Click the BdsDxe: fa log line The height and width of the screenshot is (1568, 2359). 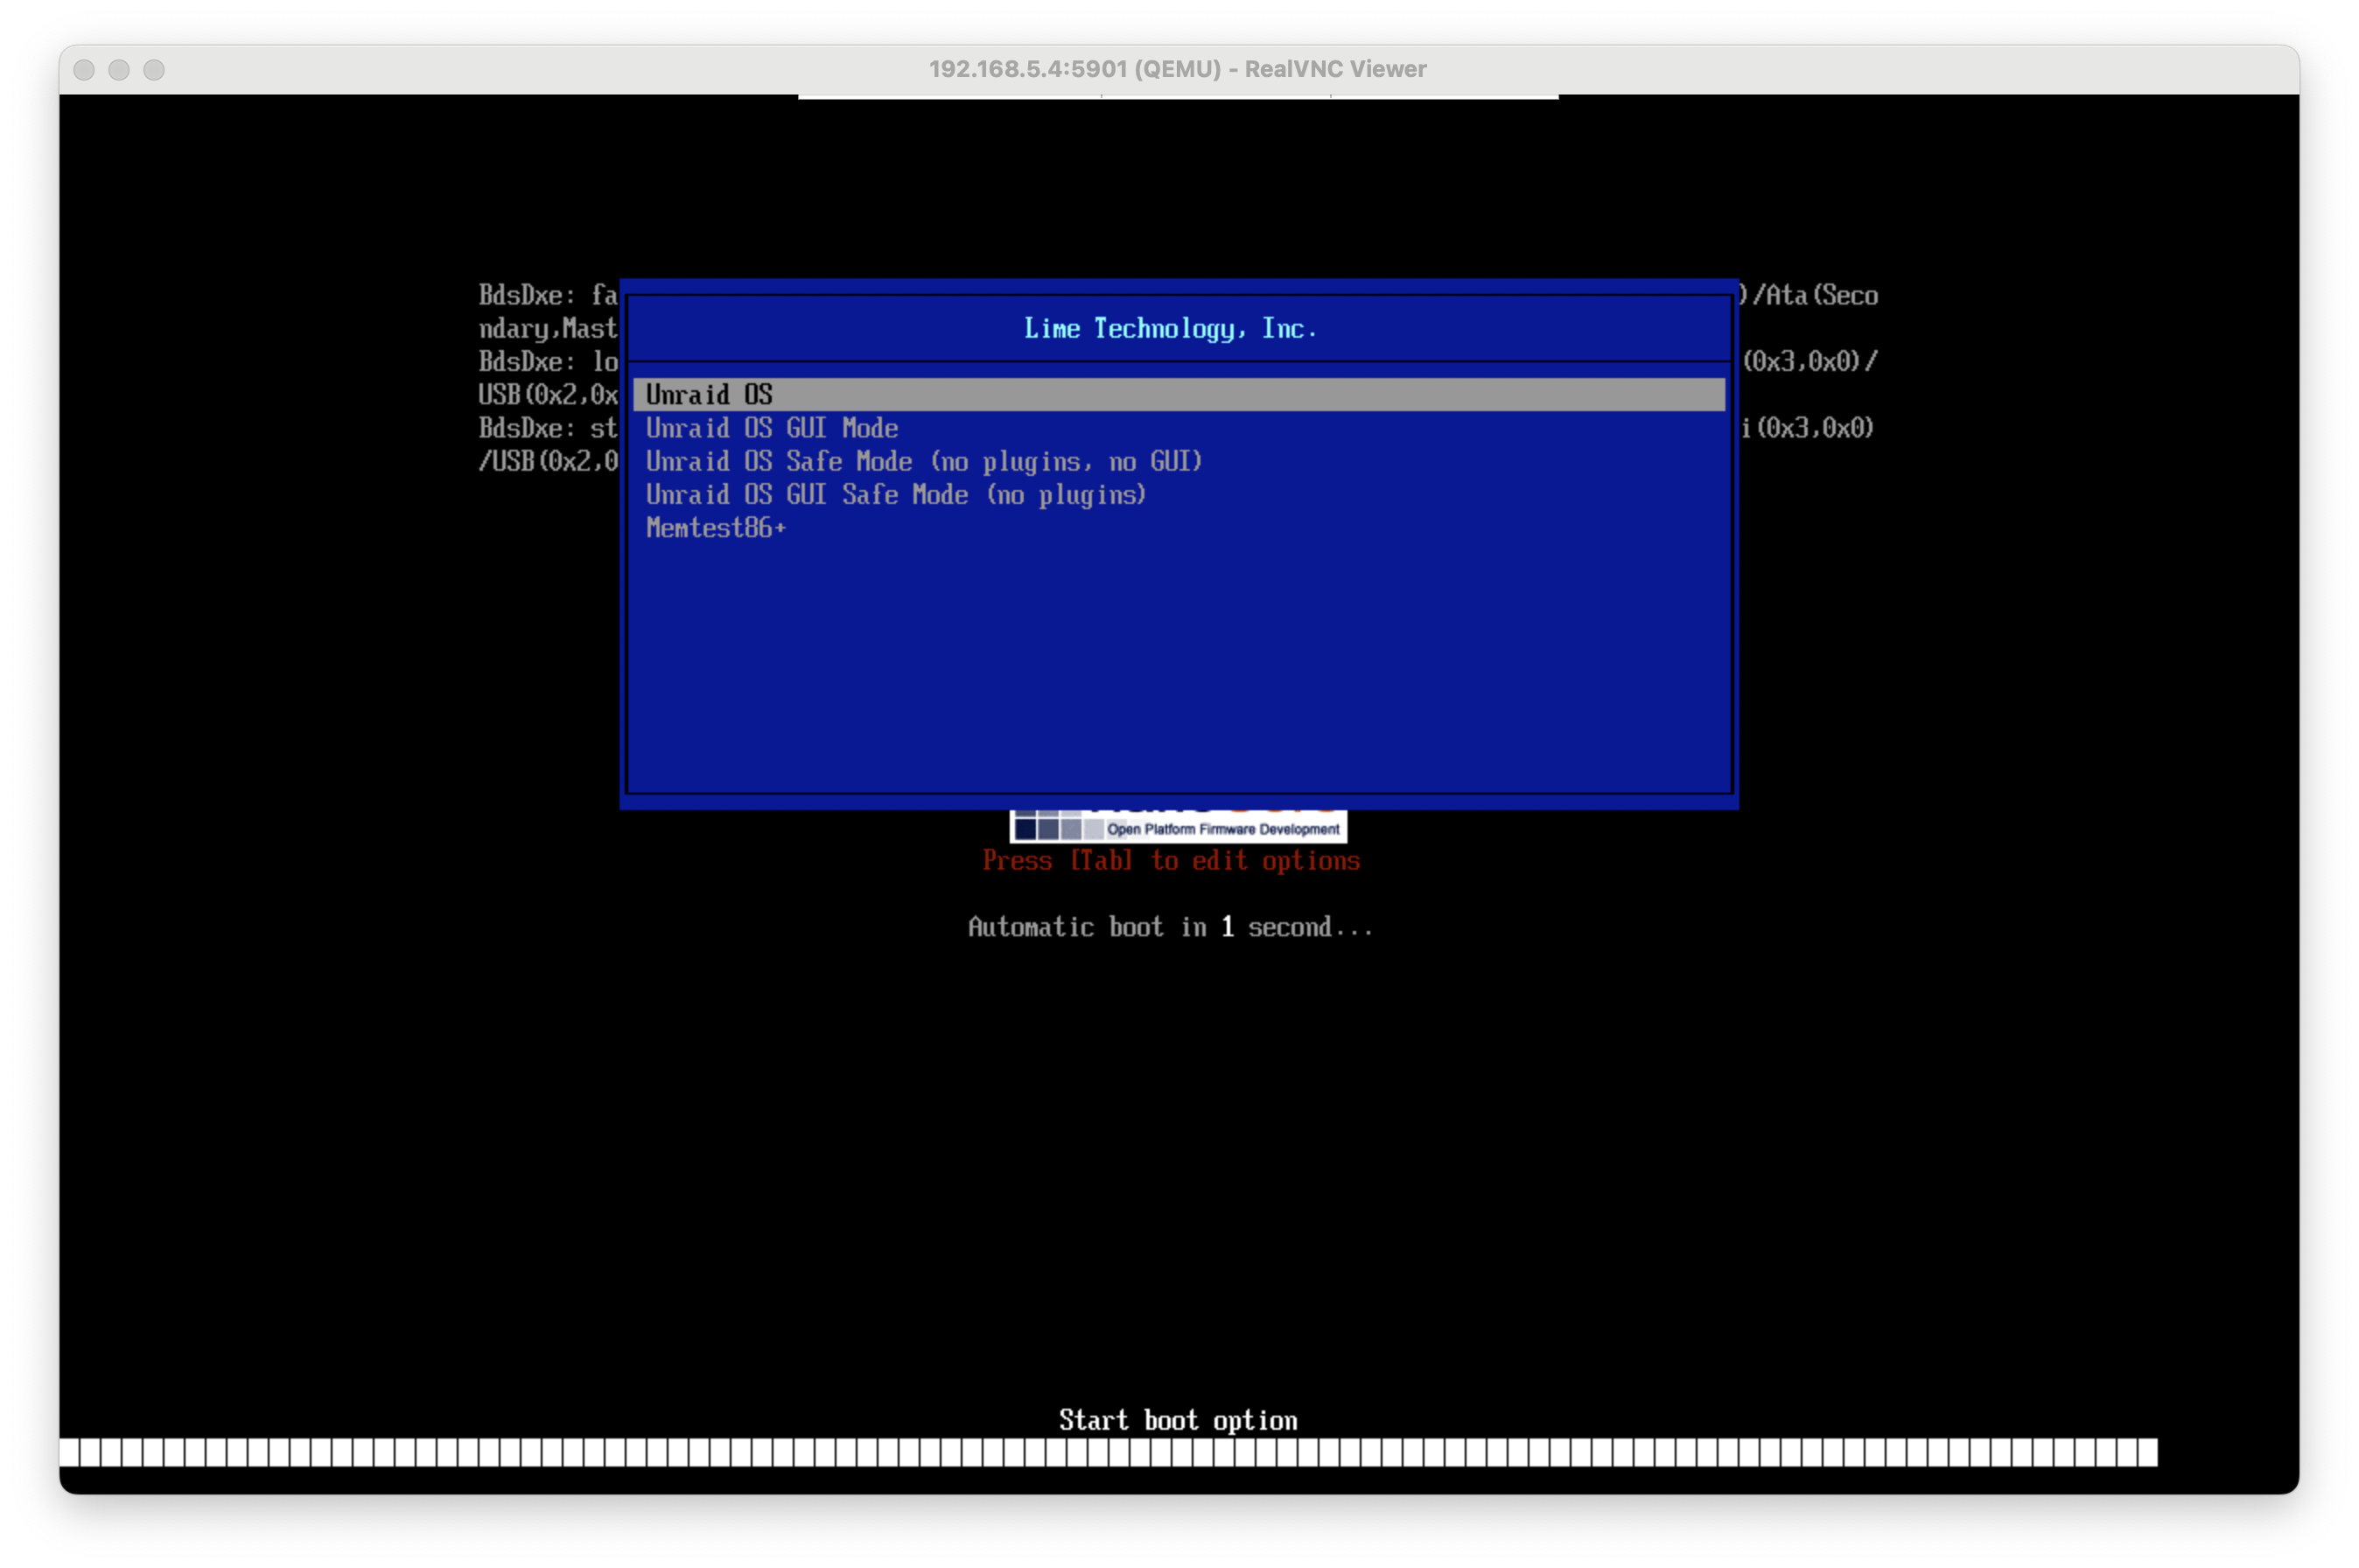click(547, 295)
